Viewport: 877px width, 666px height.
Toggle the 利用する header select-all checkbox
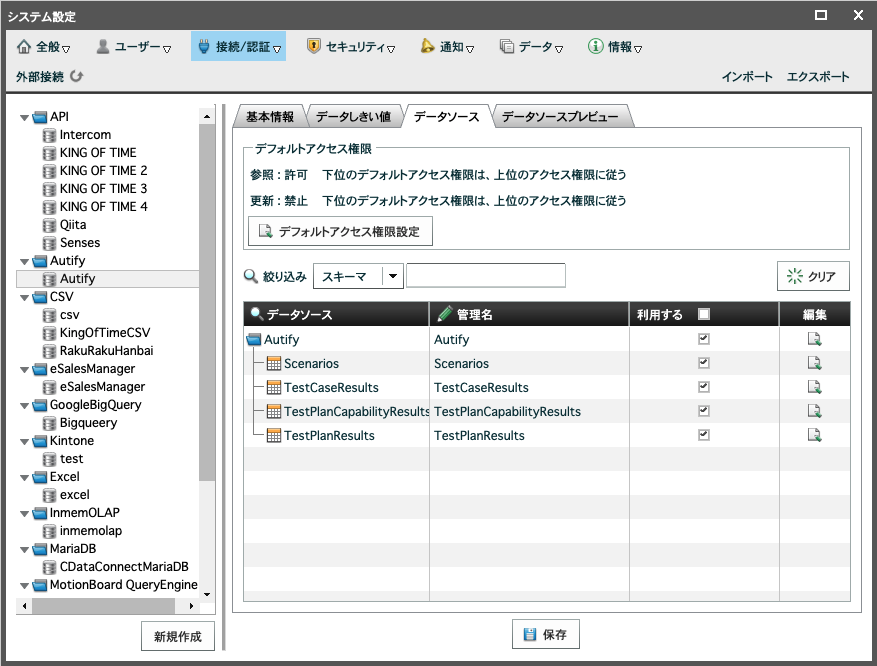(704, 314)
